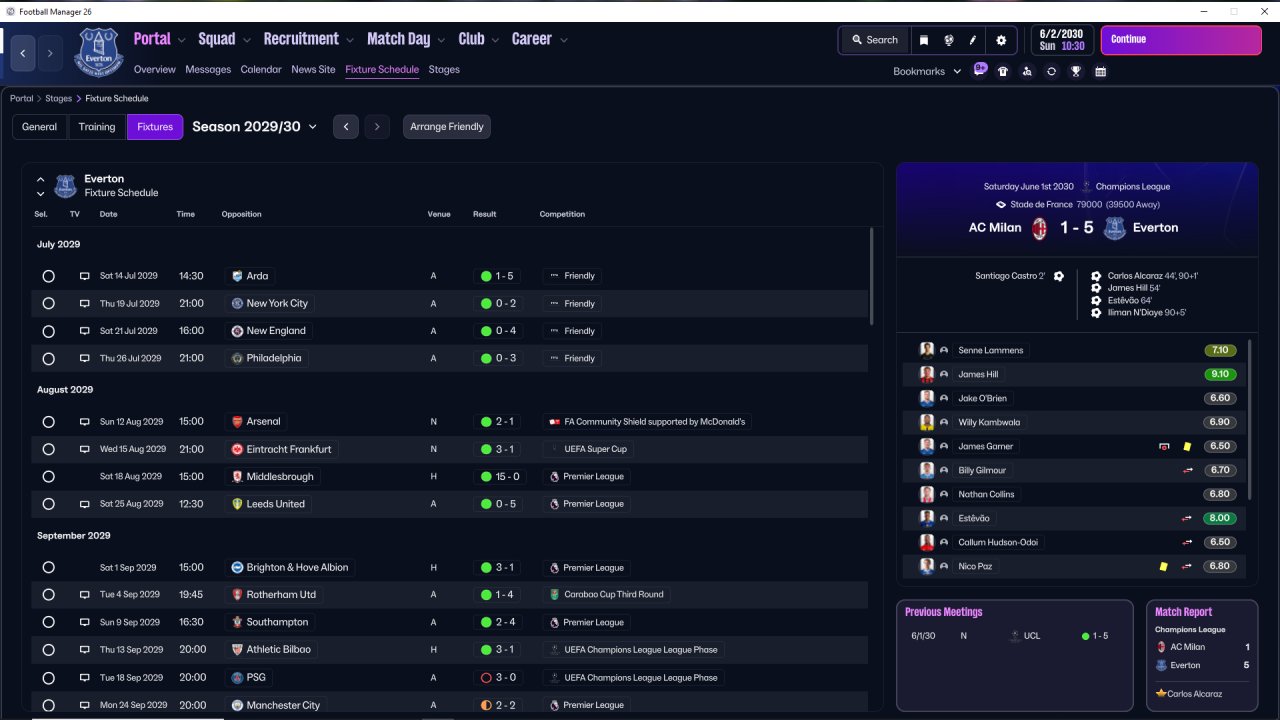Image resolution: width=1280 pixels, height=720 pixels.
Task: Click the yellow card icon on James Garner's row
Action: (x=1187, y=447)
